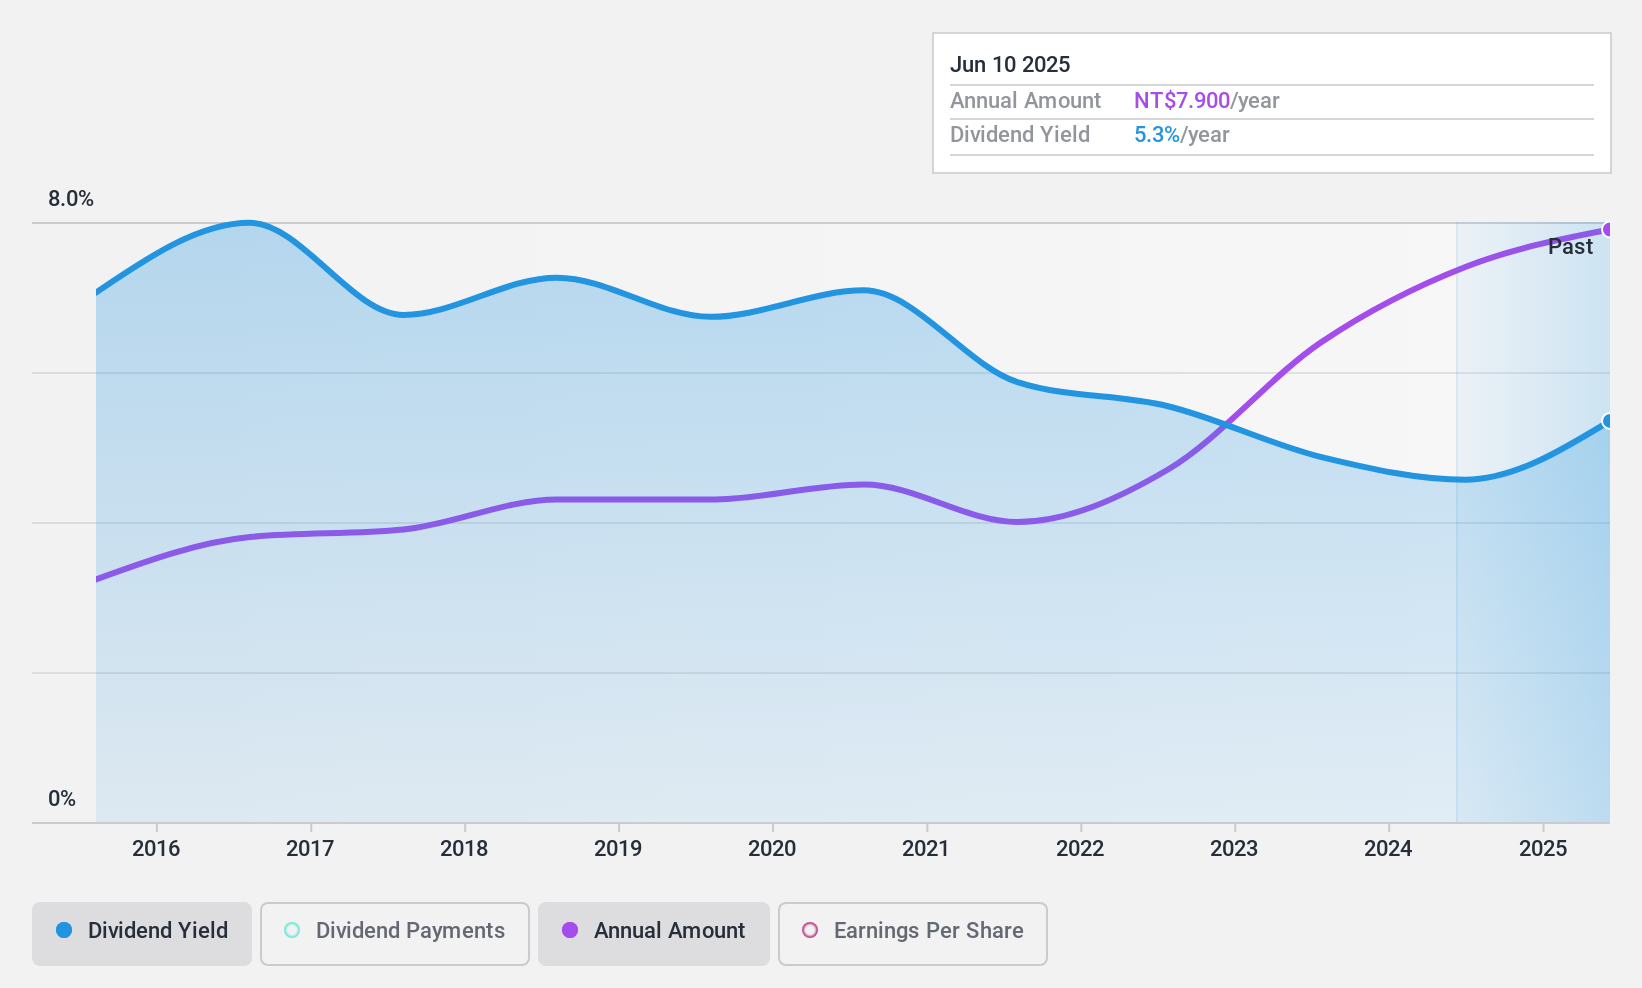
Task: Click the Past region label
Action: coord(1570,247)
